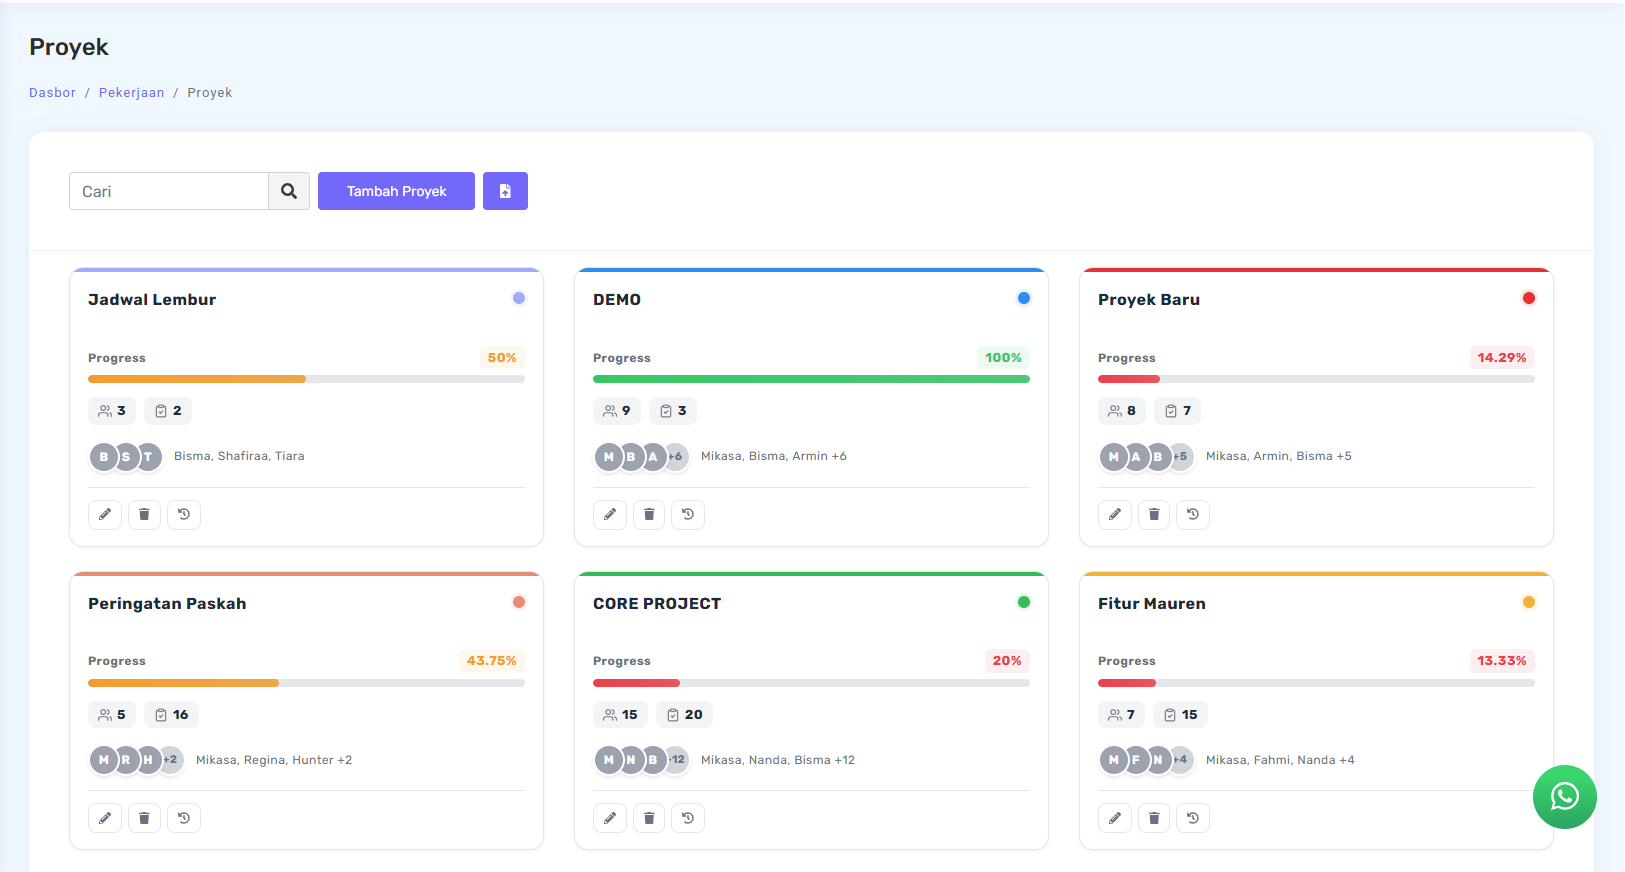Click the task count badge in Fitur Mauren
The image size is (1625, 872).
1180,715
